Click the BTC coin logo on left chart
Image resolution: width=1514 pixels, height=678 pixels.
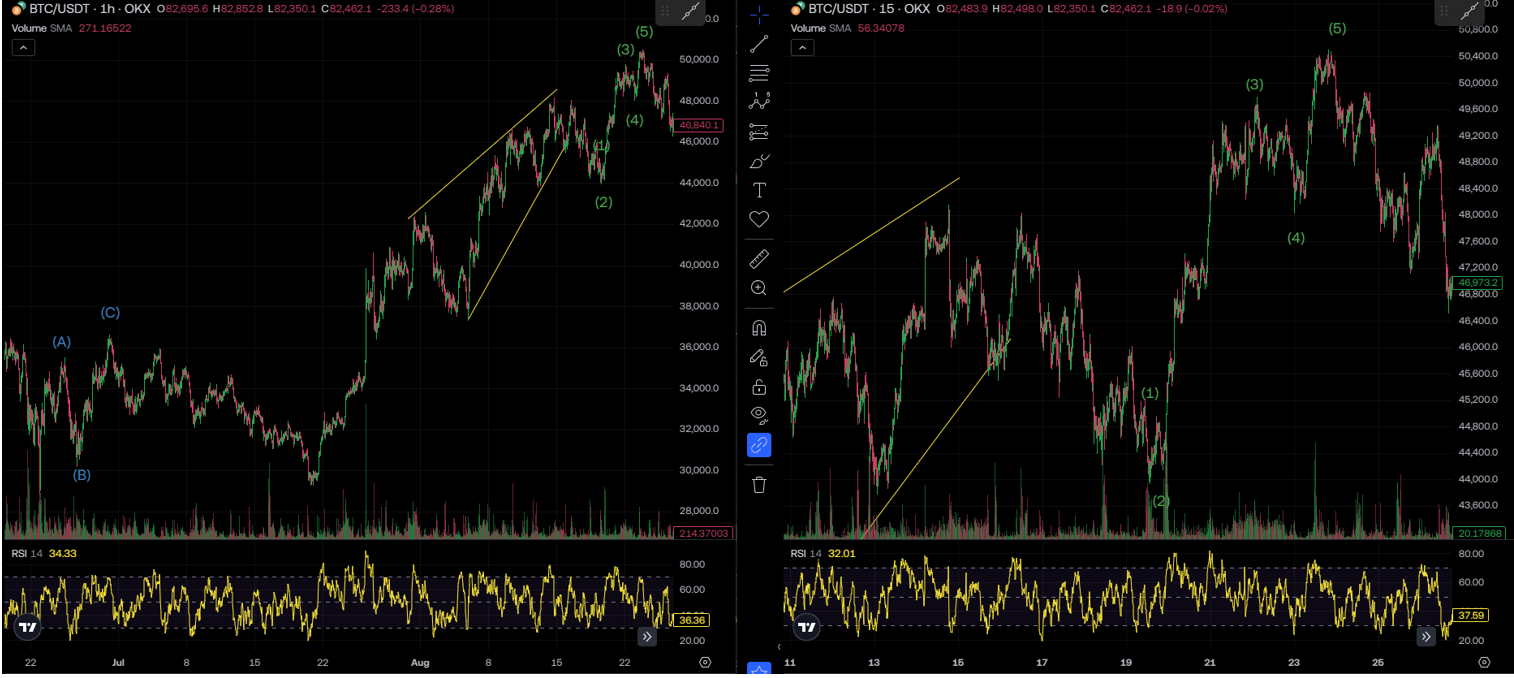(17, 9)
